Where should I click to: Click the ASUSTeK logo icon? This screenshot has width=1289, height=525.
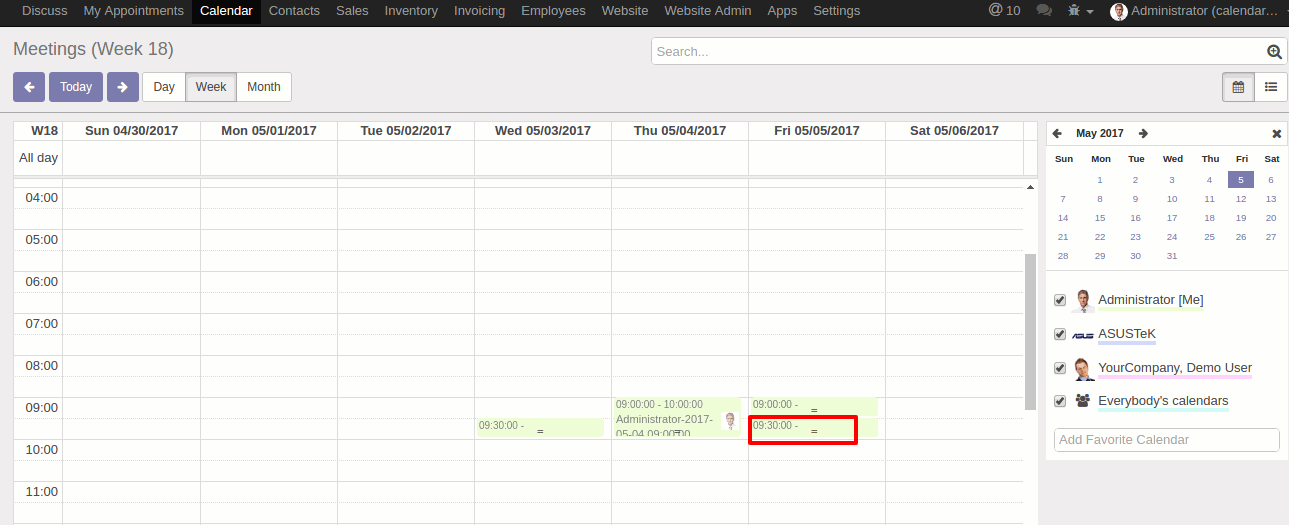1083,335
